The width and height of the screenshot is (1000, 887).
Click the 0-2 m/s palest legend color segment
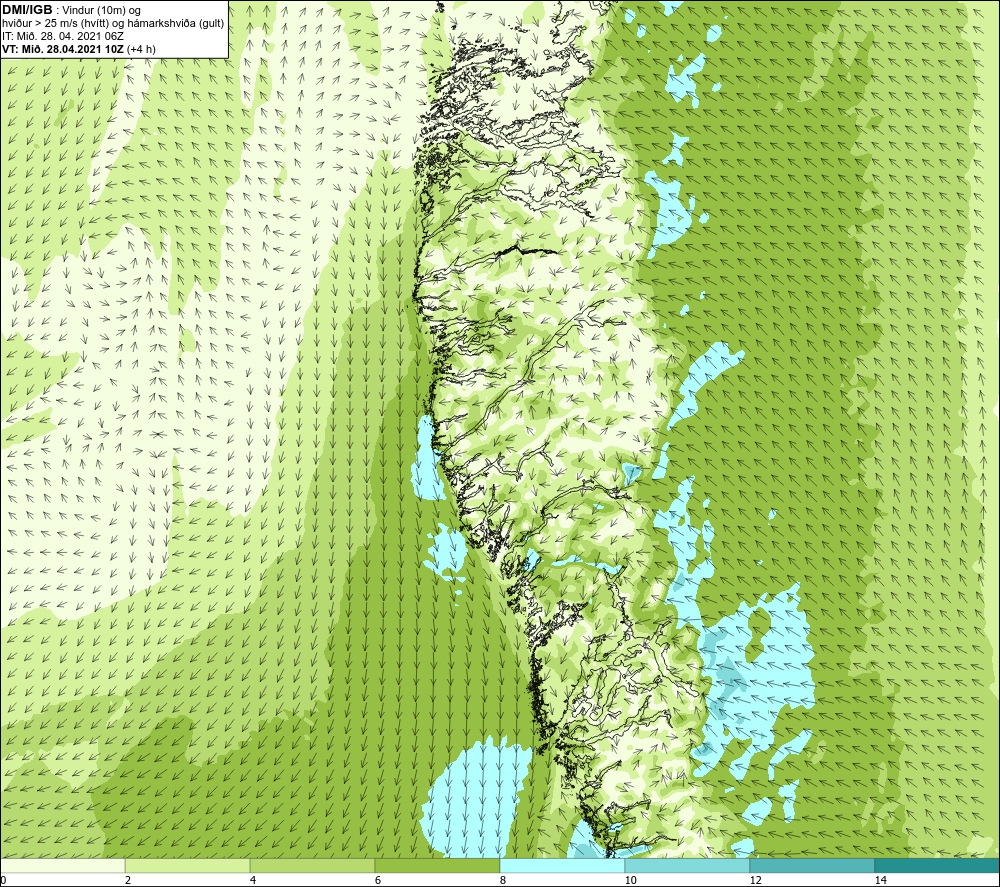62,866
